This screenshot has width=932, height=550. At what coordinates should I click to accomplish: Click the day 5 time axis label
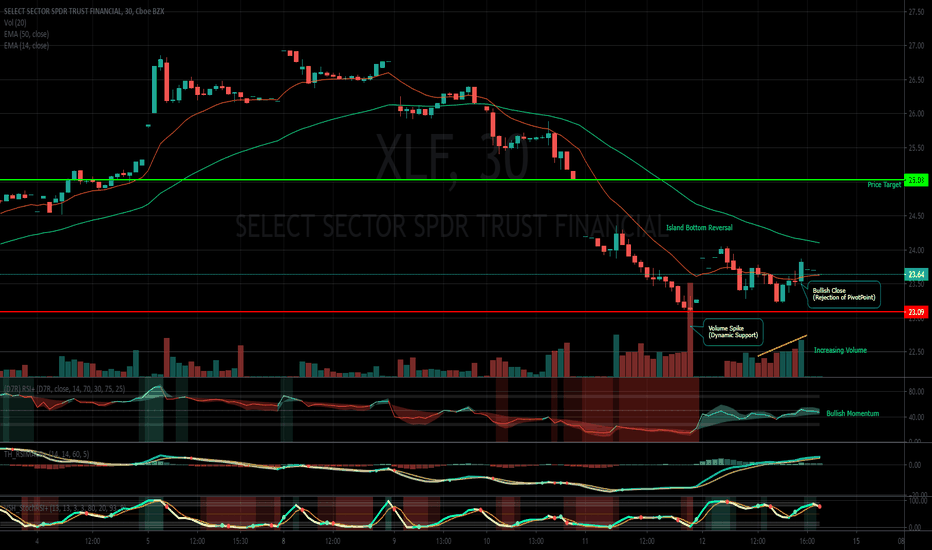pyautogui.click(x=148, y=541)
